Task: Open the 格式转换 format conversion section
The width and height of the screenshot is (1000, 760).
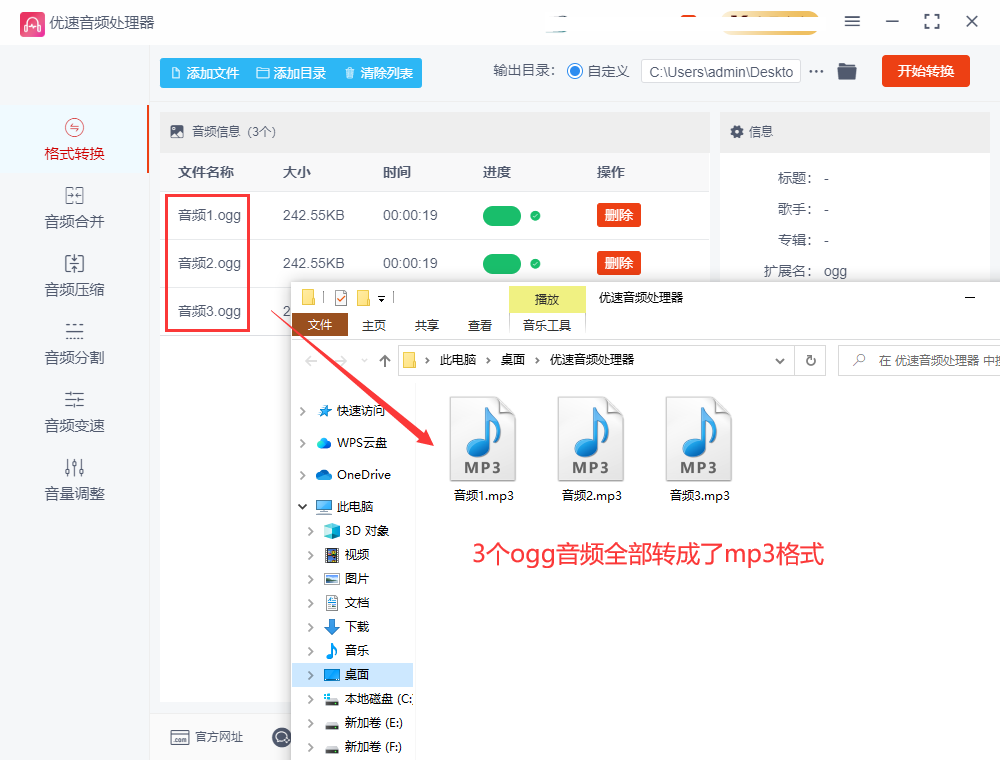Action: point(74,139)
